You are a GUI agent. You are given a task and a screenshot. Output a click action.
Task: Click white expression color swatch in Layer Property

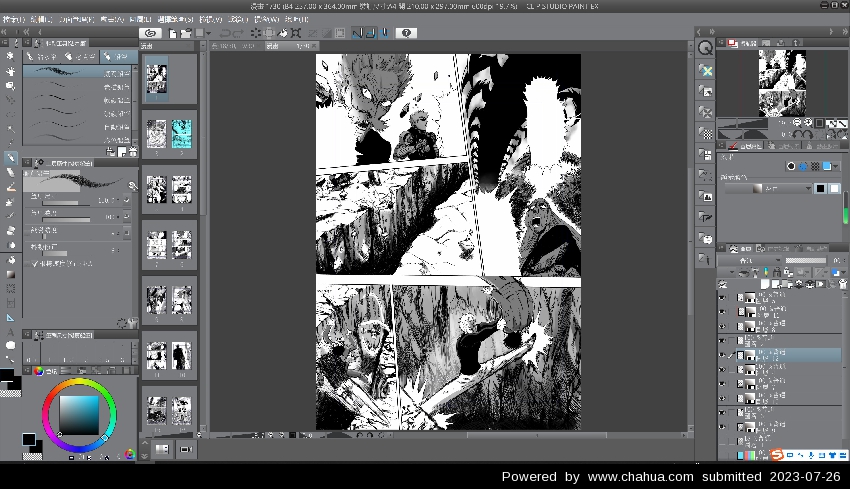(834, 188)
